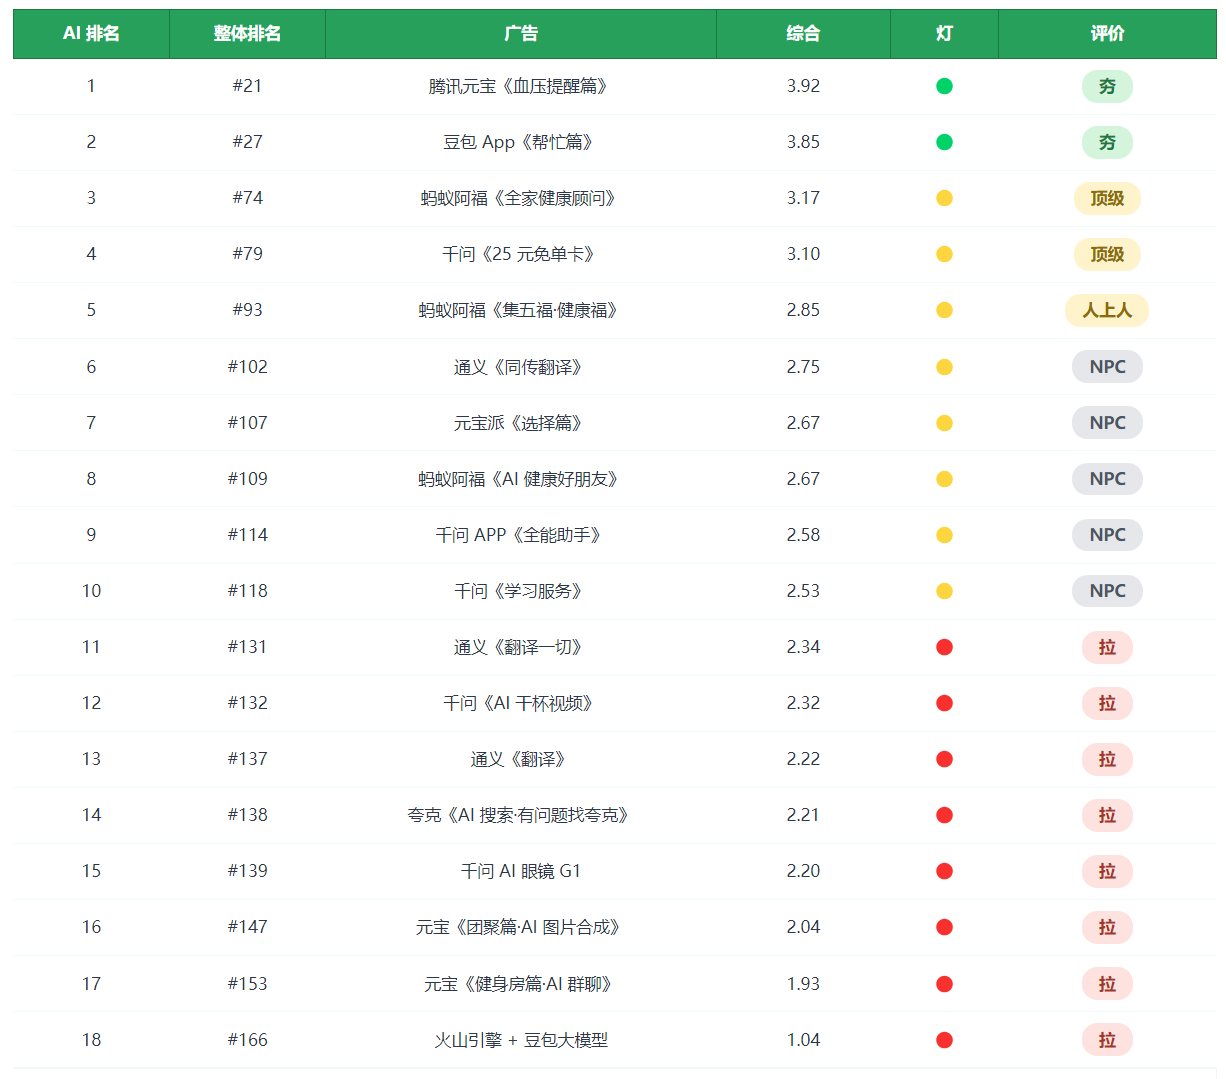Click 拉 badge in 千问《AI 干杯视频》 row

1107,703
